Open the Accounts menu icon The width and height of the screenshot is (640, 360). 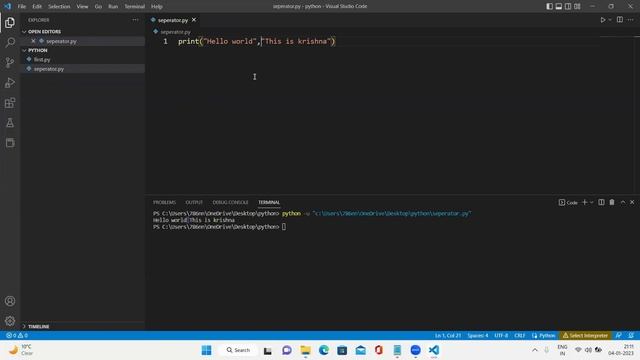pos(10,301)
